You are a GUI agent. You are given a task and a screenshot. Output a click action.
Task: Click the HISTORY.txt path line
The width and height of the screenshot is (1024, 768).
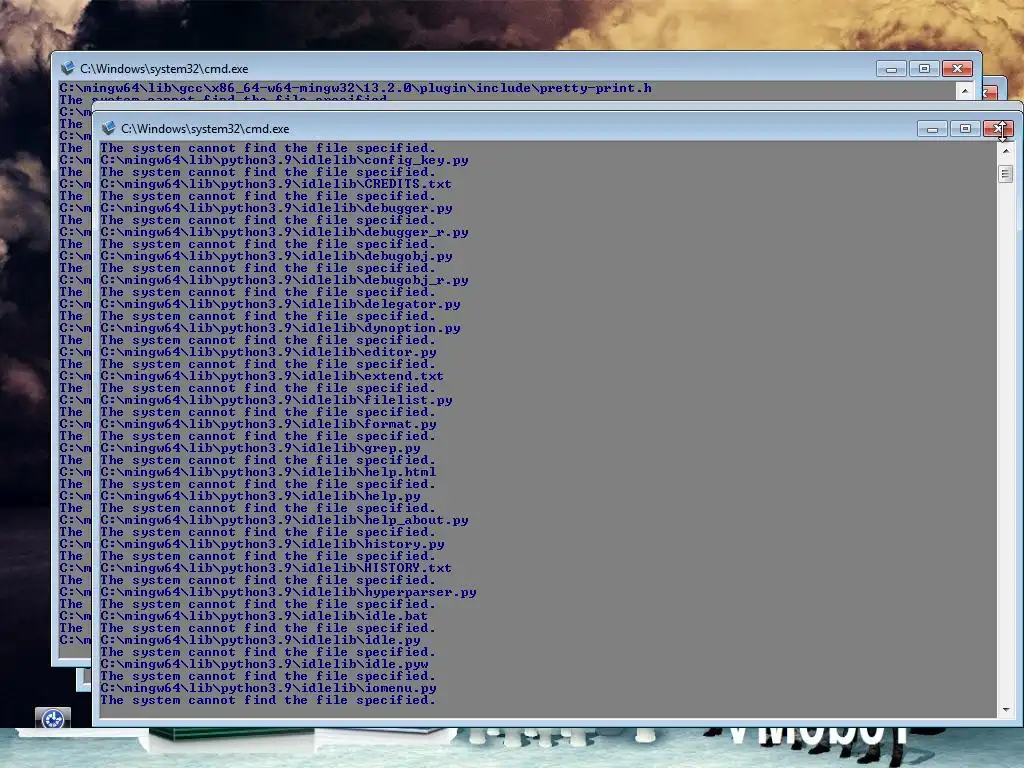[276, 568]
